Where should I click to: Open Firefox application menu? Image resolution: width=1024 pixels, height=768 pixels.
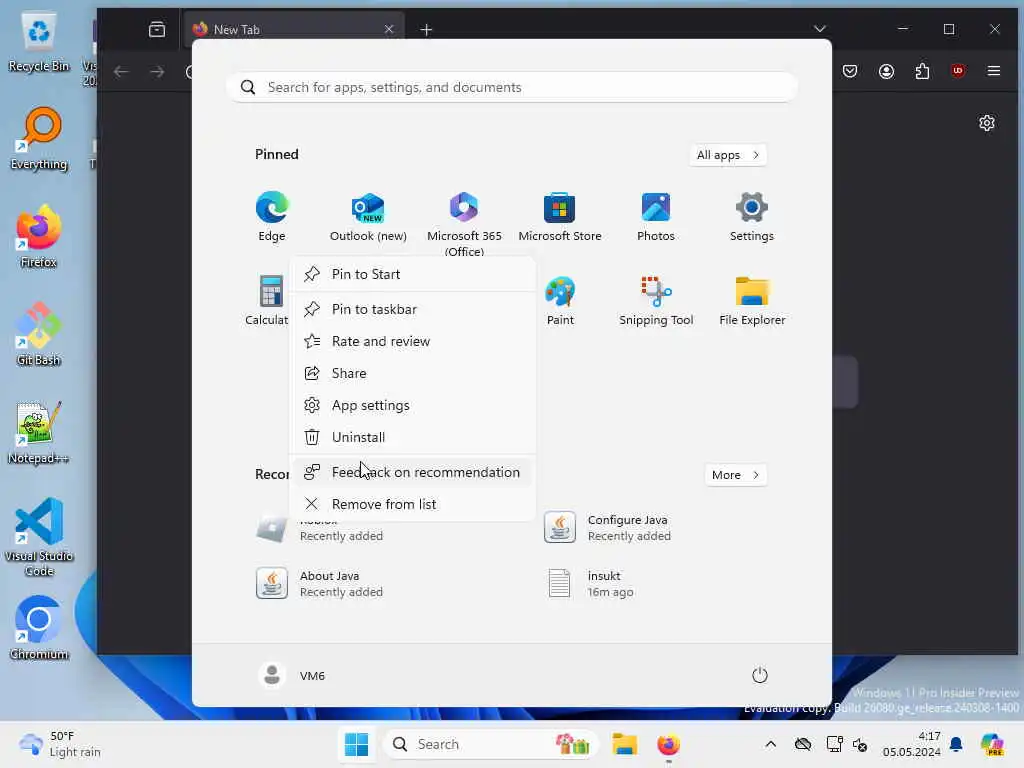(x=993, y=71)
